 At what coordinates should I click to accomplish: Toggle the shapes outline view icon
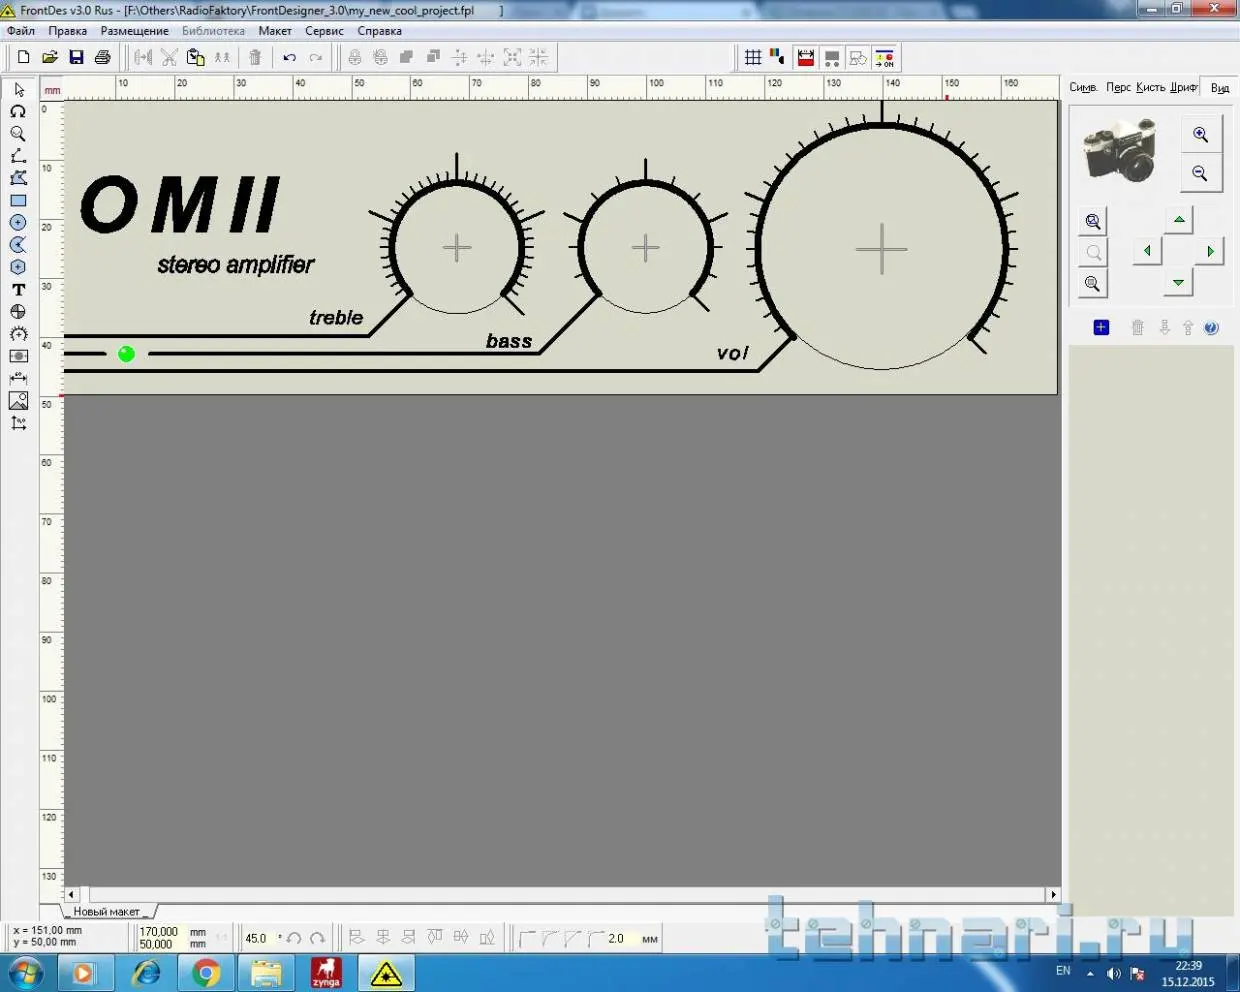(x=858, y=57)
